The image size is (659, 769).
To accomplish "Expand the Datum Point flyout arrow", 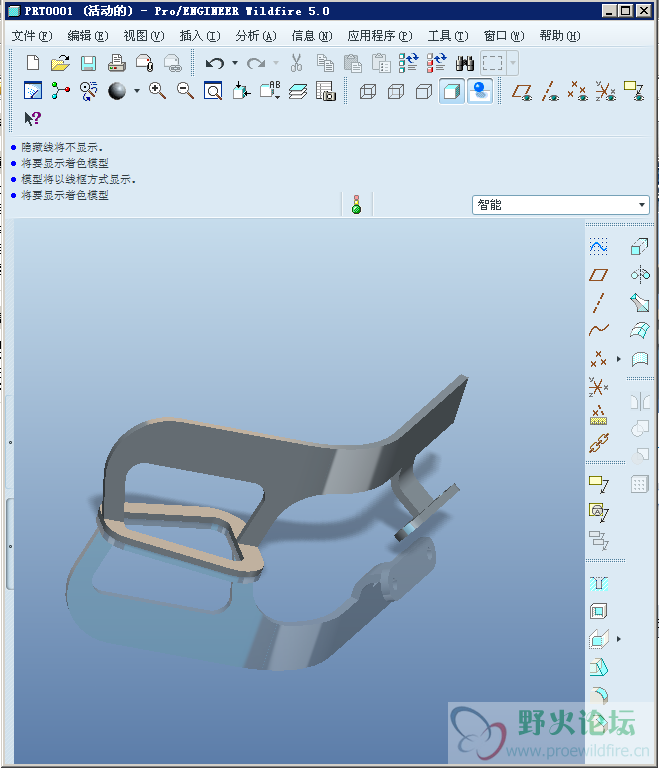I will pyautogui.click(x=619, y=359).
